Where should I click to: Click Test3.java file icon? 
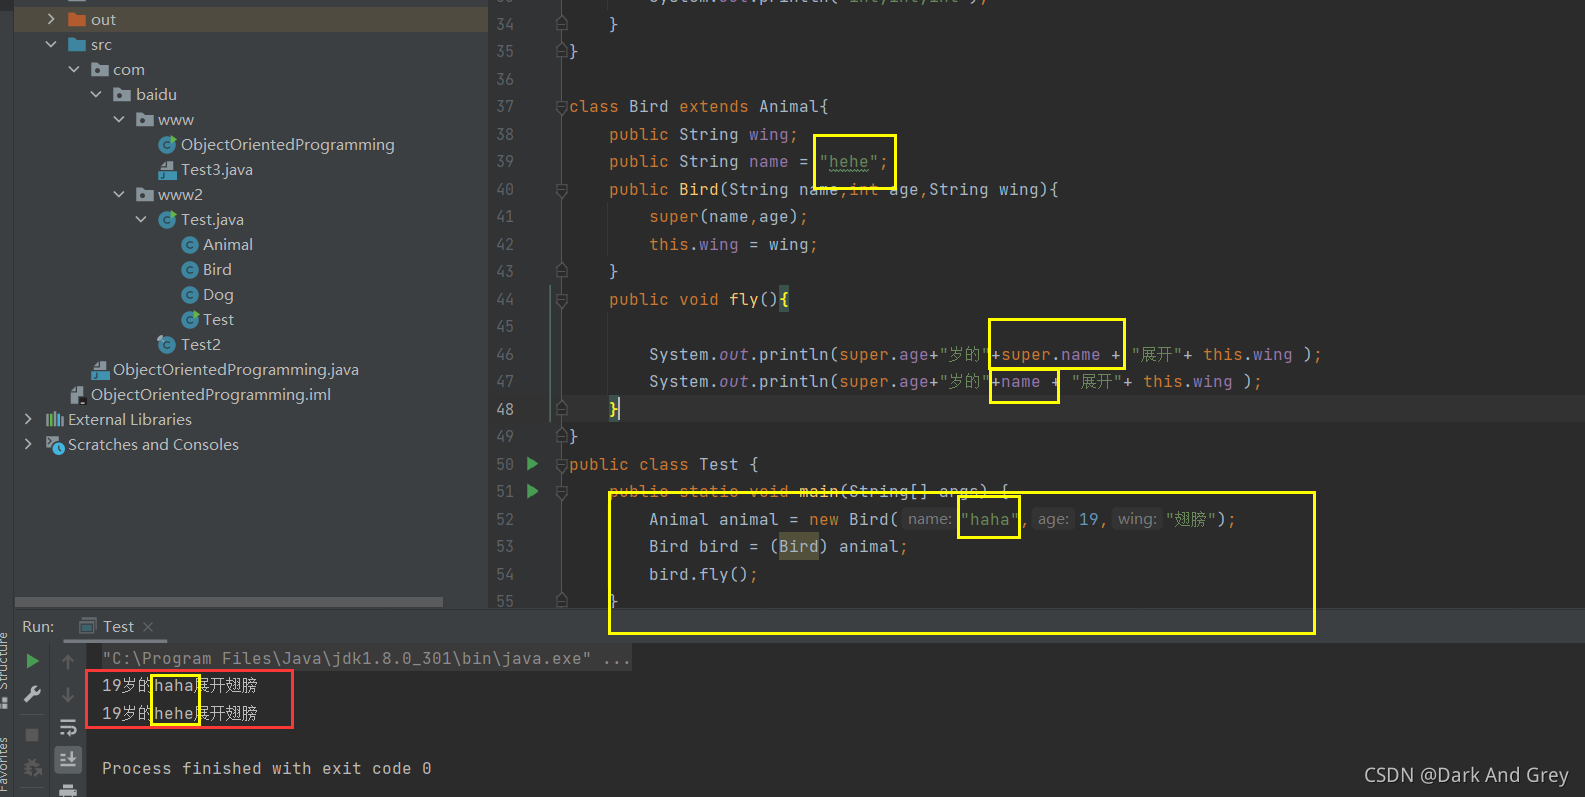168,170
